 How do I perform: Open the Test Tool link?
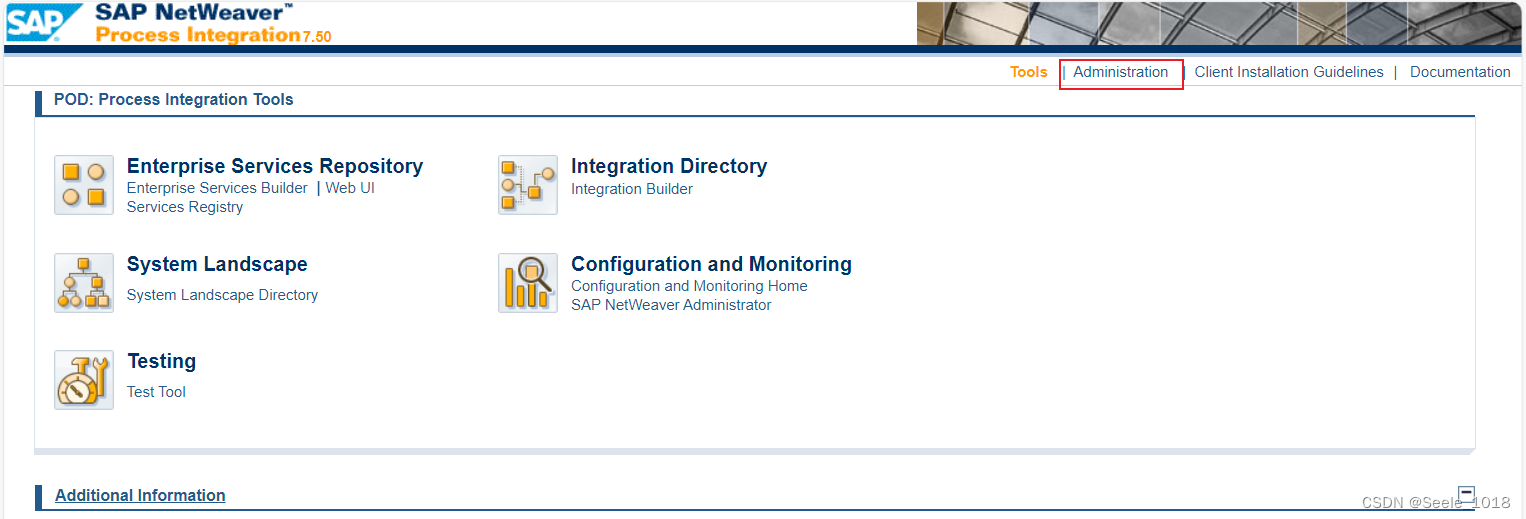click(x=156, y=392)
